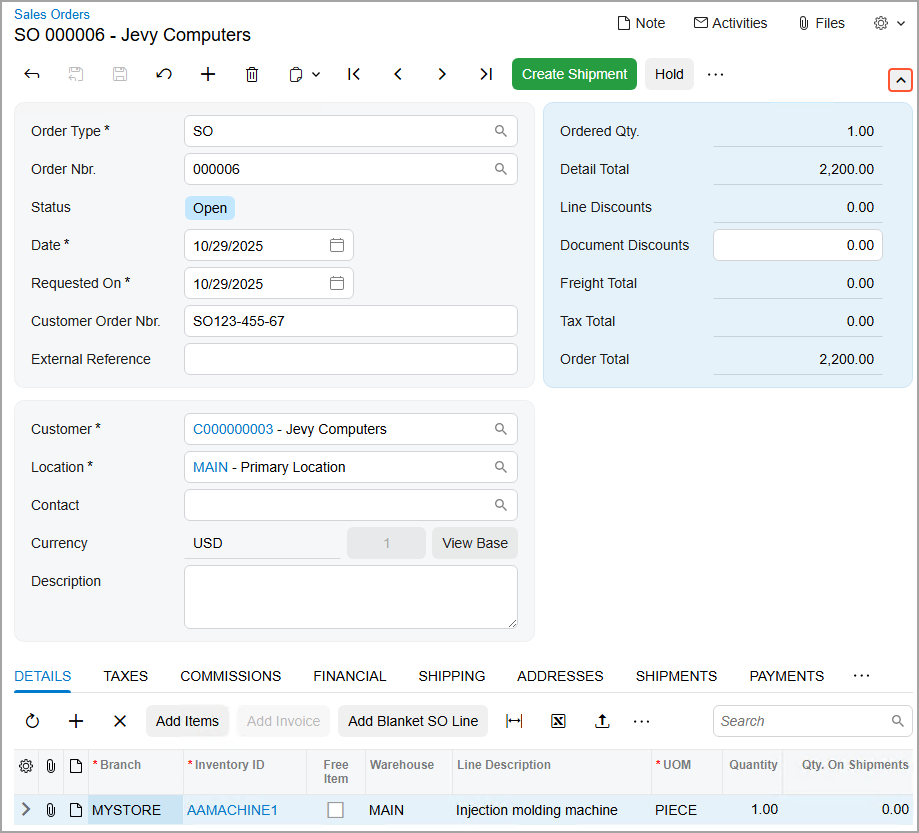Open the Note panel

point(641,23)
